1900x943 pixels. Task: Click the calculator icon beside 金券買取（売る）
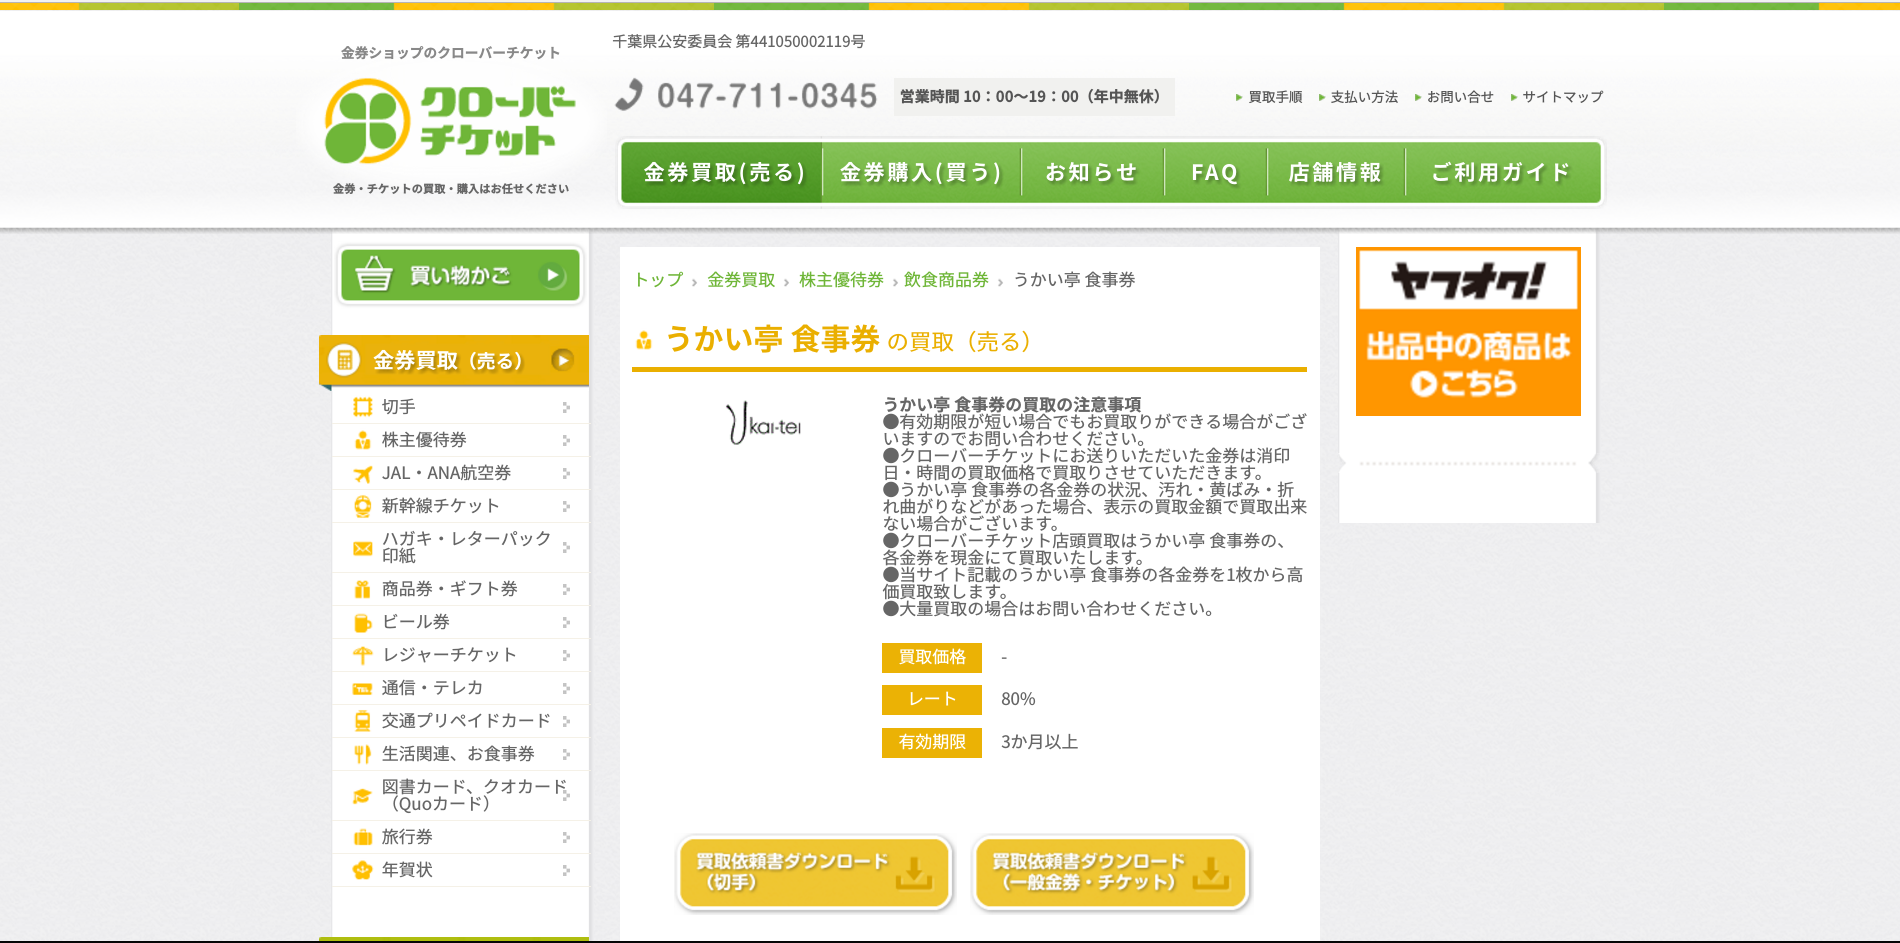point(344,360)
